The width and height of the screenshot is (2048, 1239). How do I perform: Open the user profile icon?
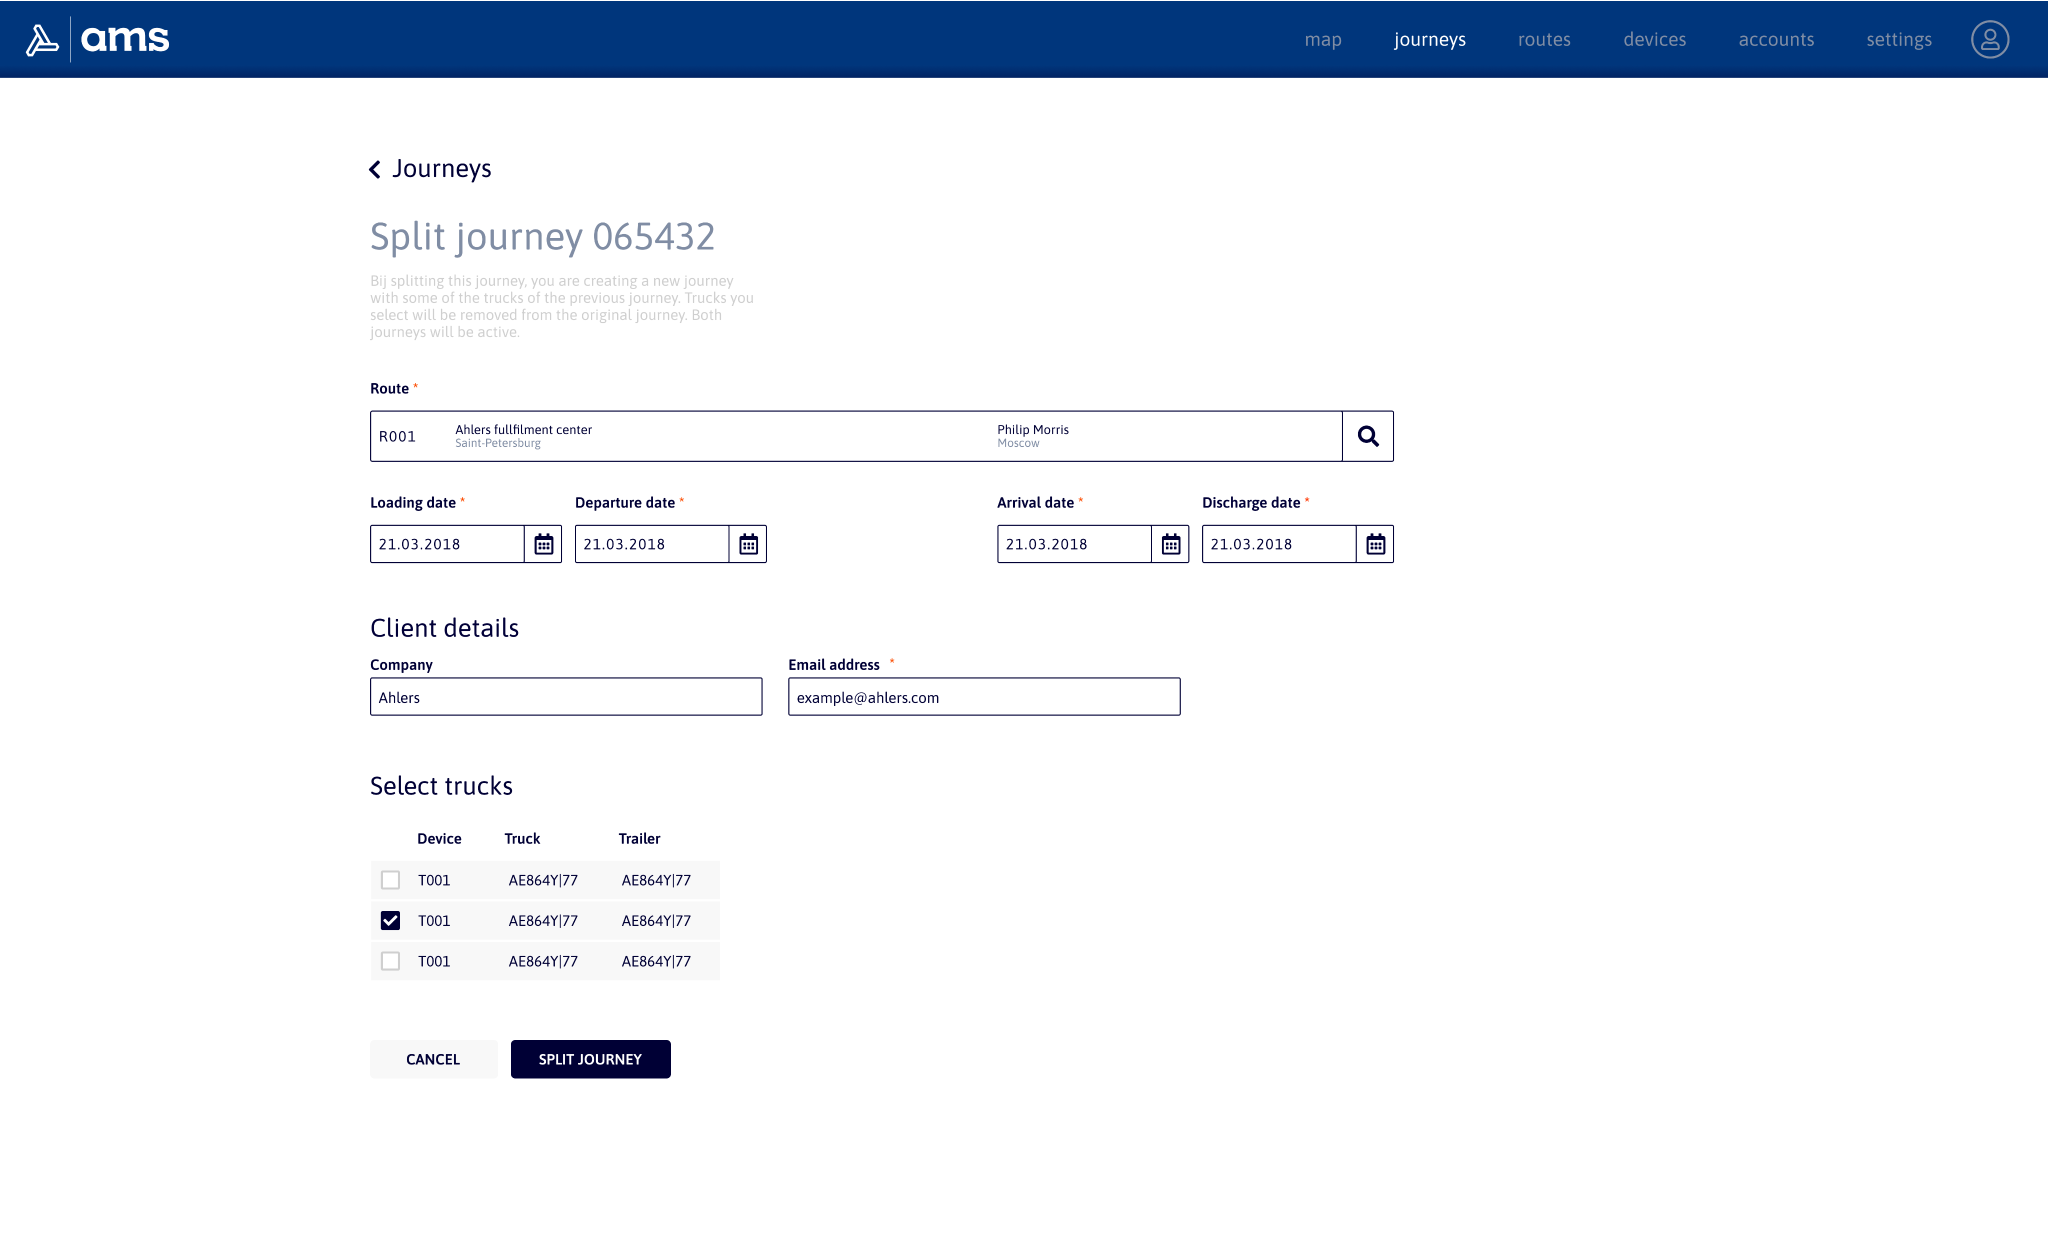pyautogui.click(x=1990, y=40)
